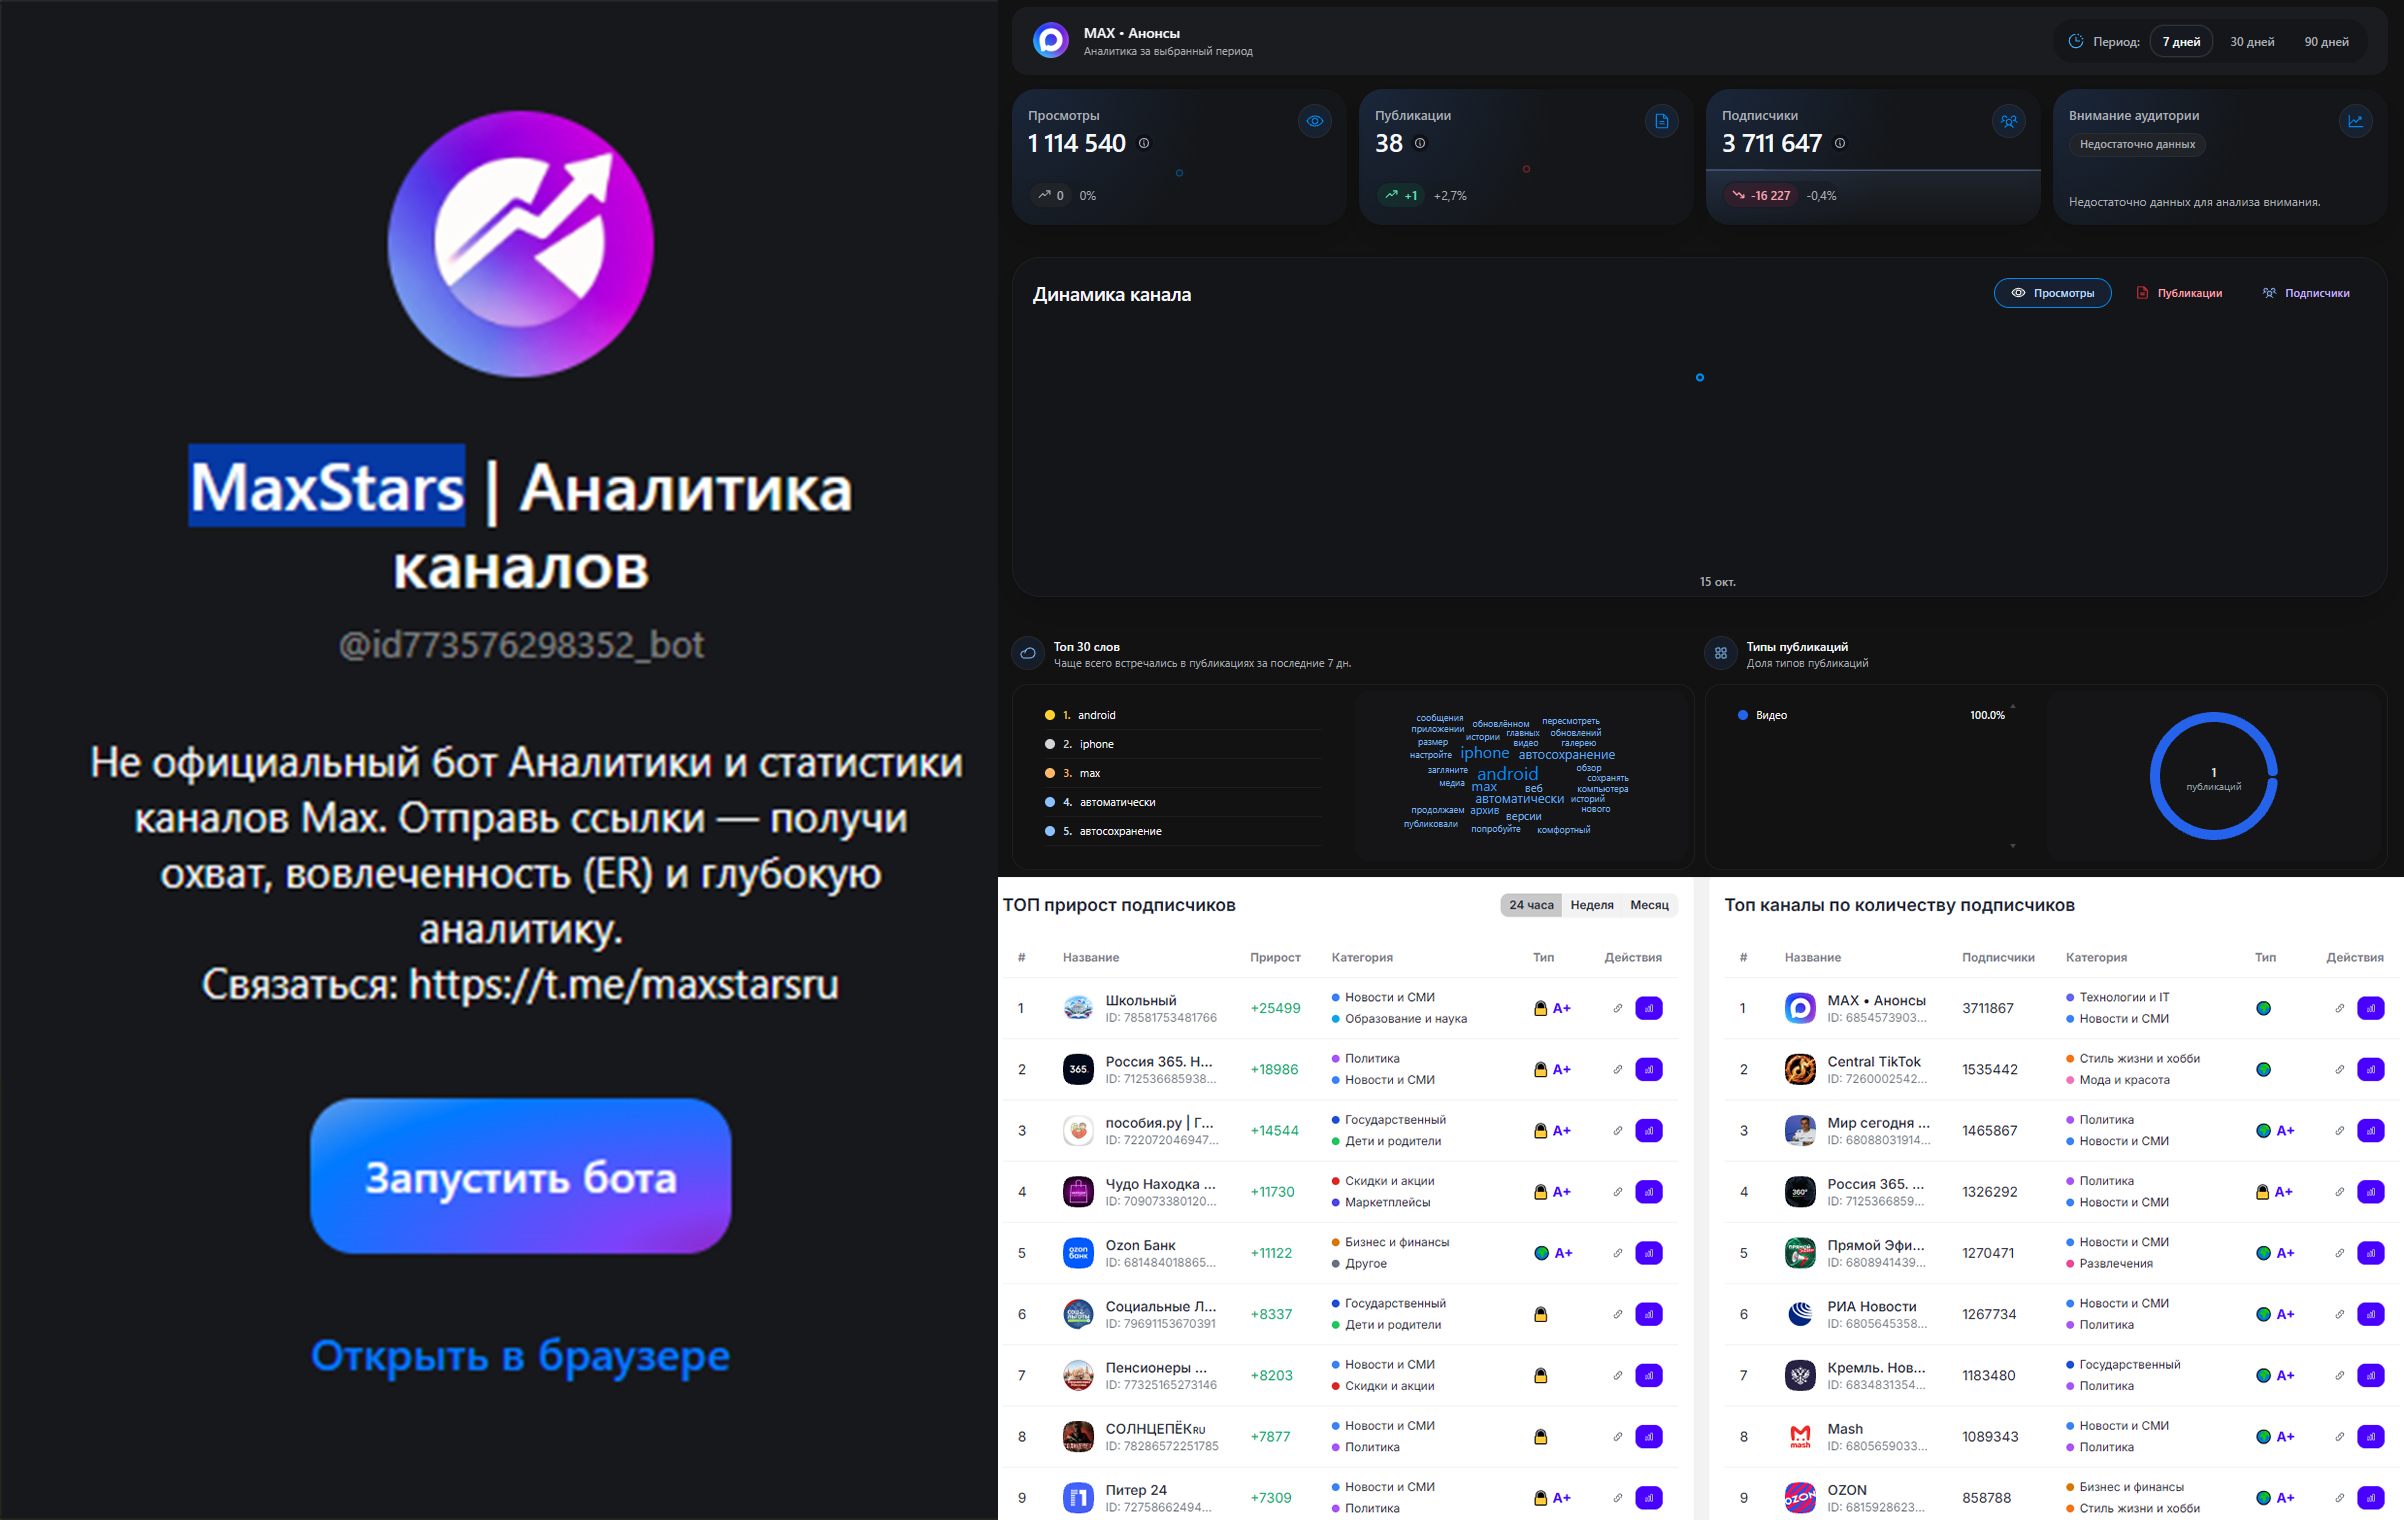This screenshot has height=1520, width=2404.
Task: Open analytics icon for Школьный row
Action: (1649, 1008)
